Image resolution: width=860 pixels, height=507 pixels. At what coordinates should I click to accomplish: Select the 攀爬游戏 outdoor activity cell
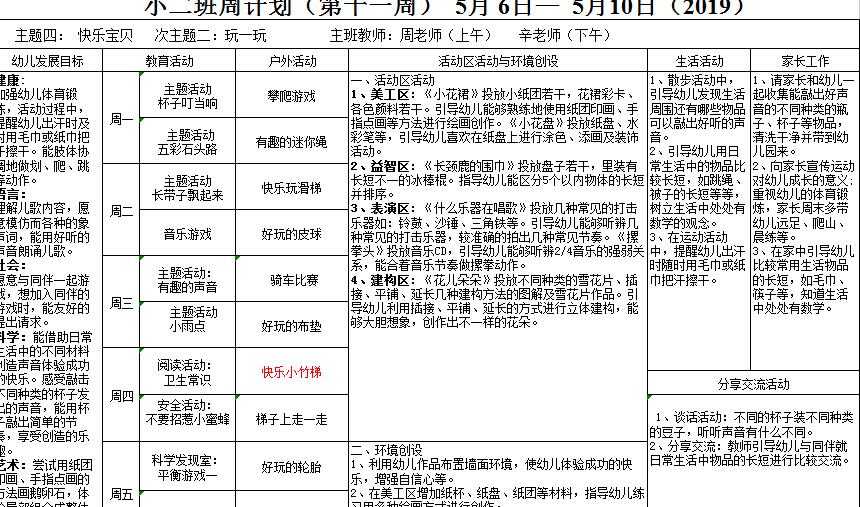(x=291, y=96)
